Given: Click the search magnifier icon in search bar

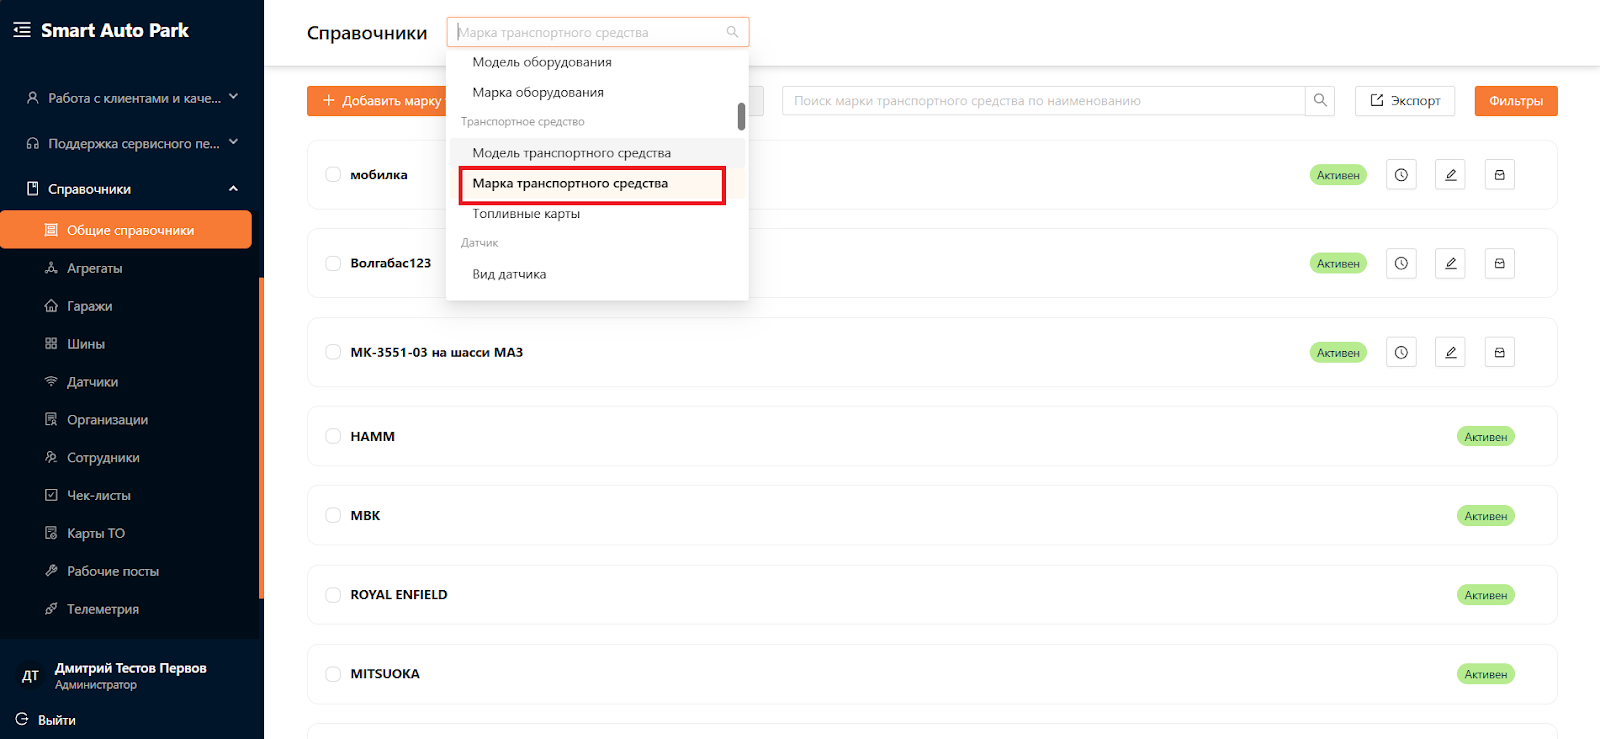Looking at the screenshot, I should (x=1320, y=101).
